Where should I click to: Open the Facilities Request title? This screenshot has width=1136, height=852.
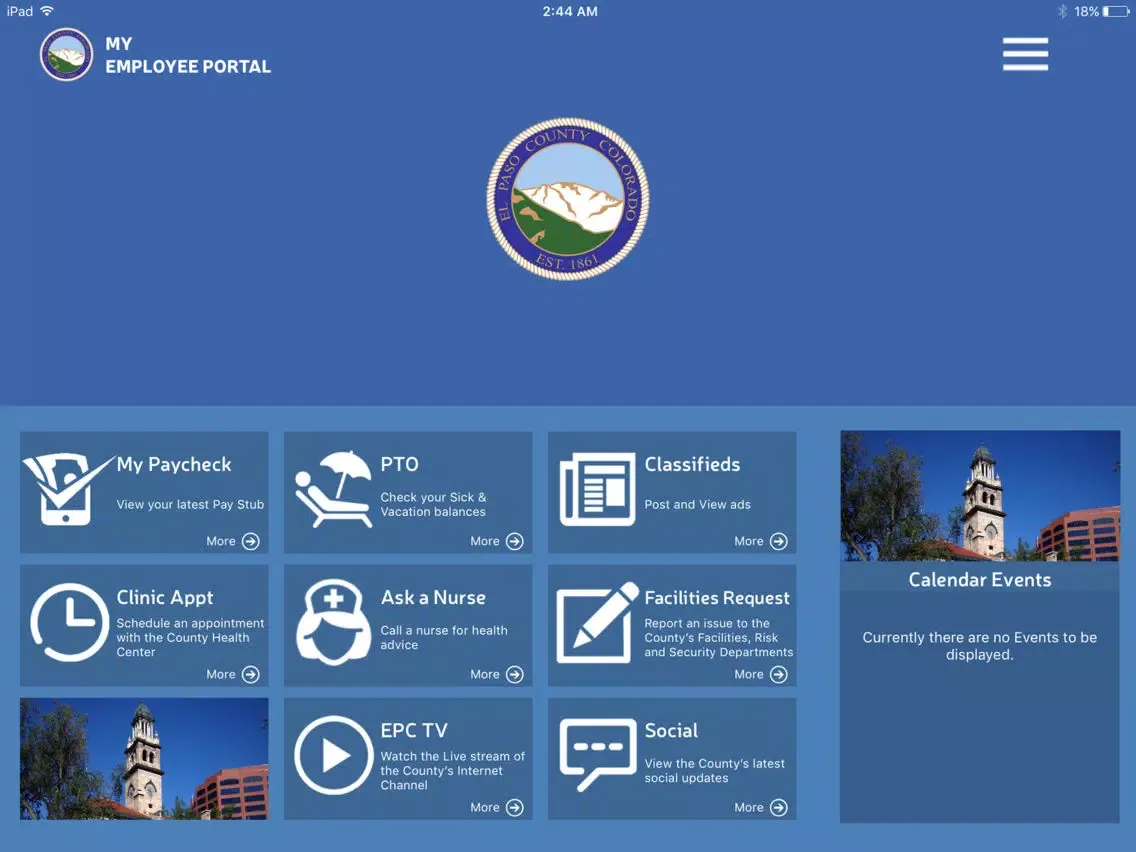717,598
